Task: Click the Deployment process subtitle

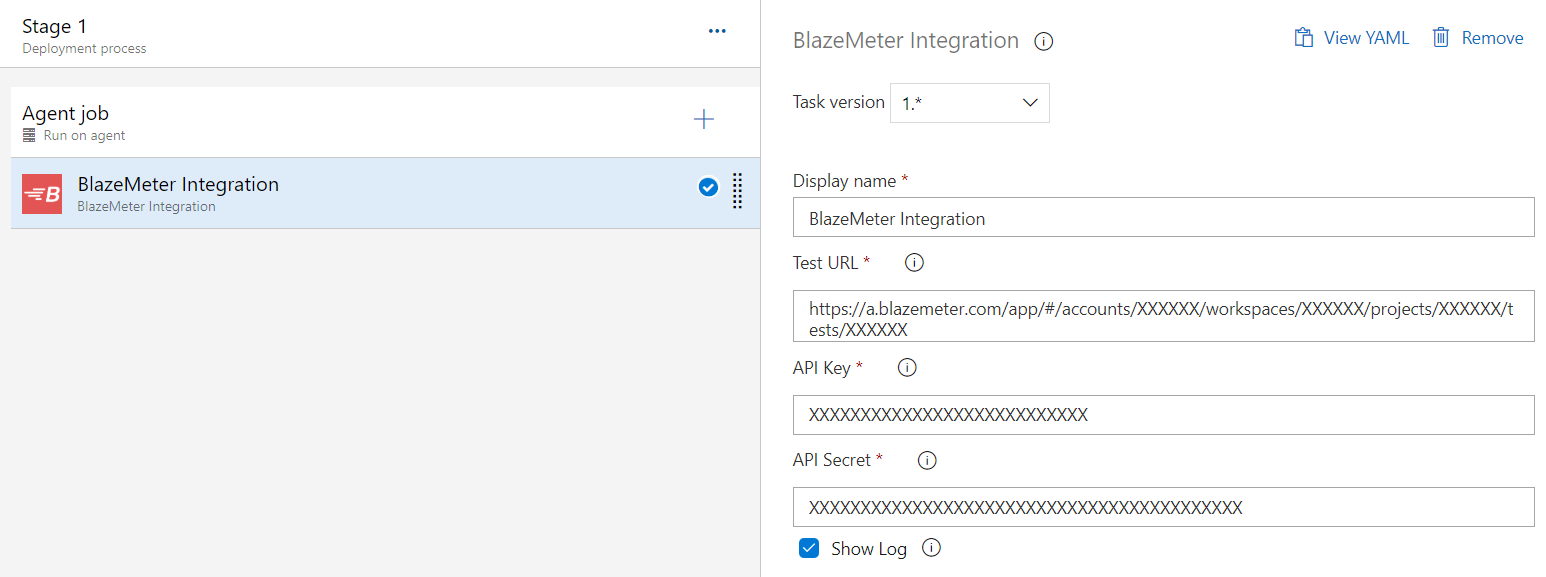Action: (84, 48)
